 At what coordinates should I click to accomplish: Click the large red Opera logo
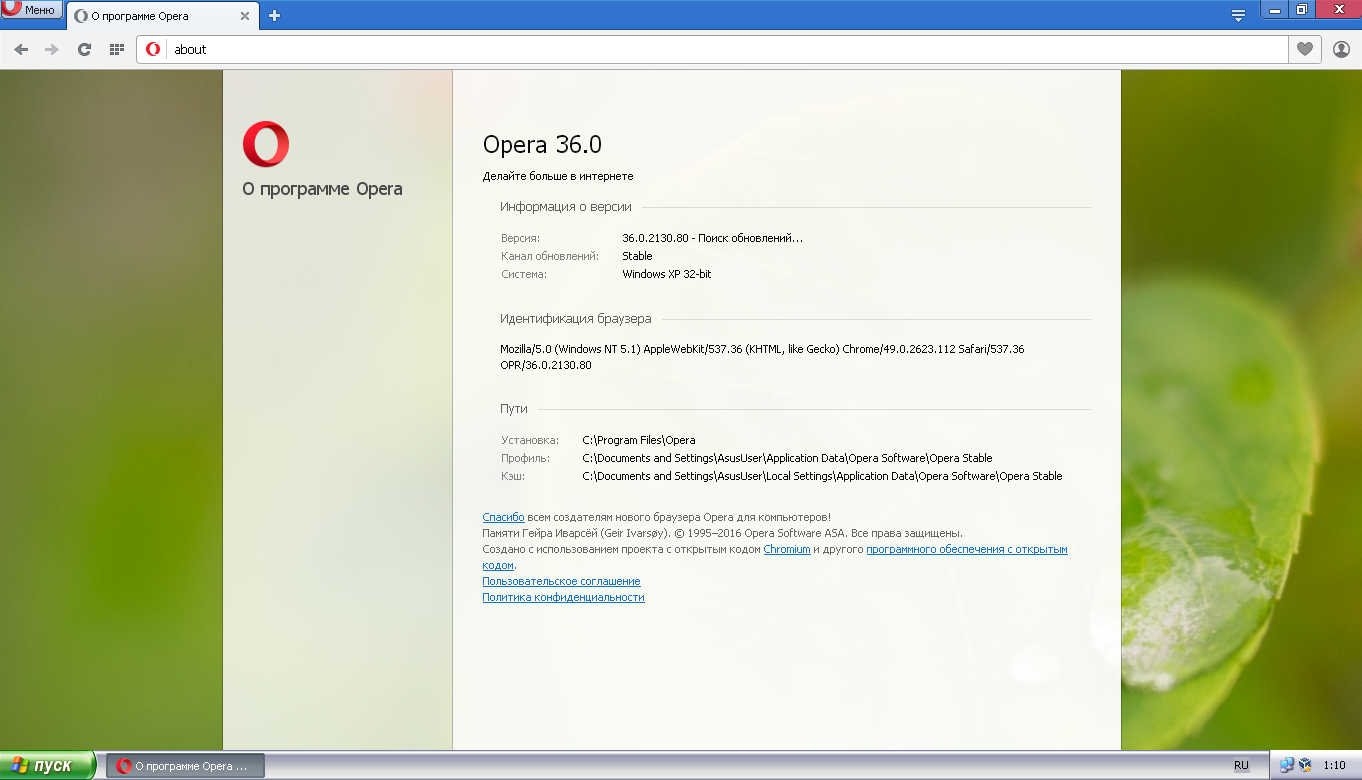[266, 144]
